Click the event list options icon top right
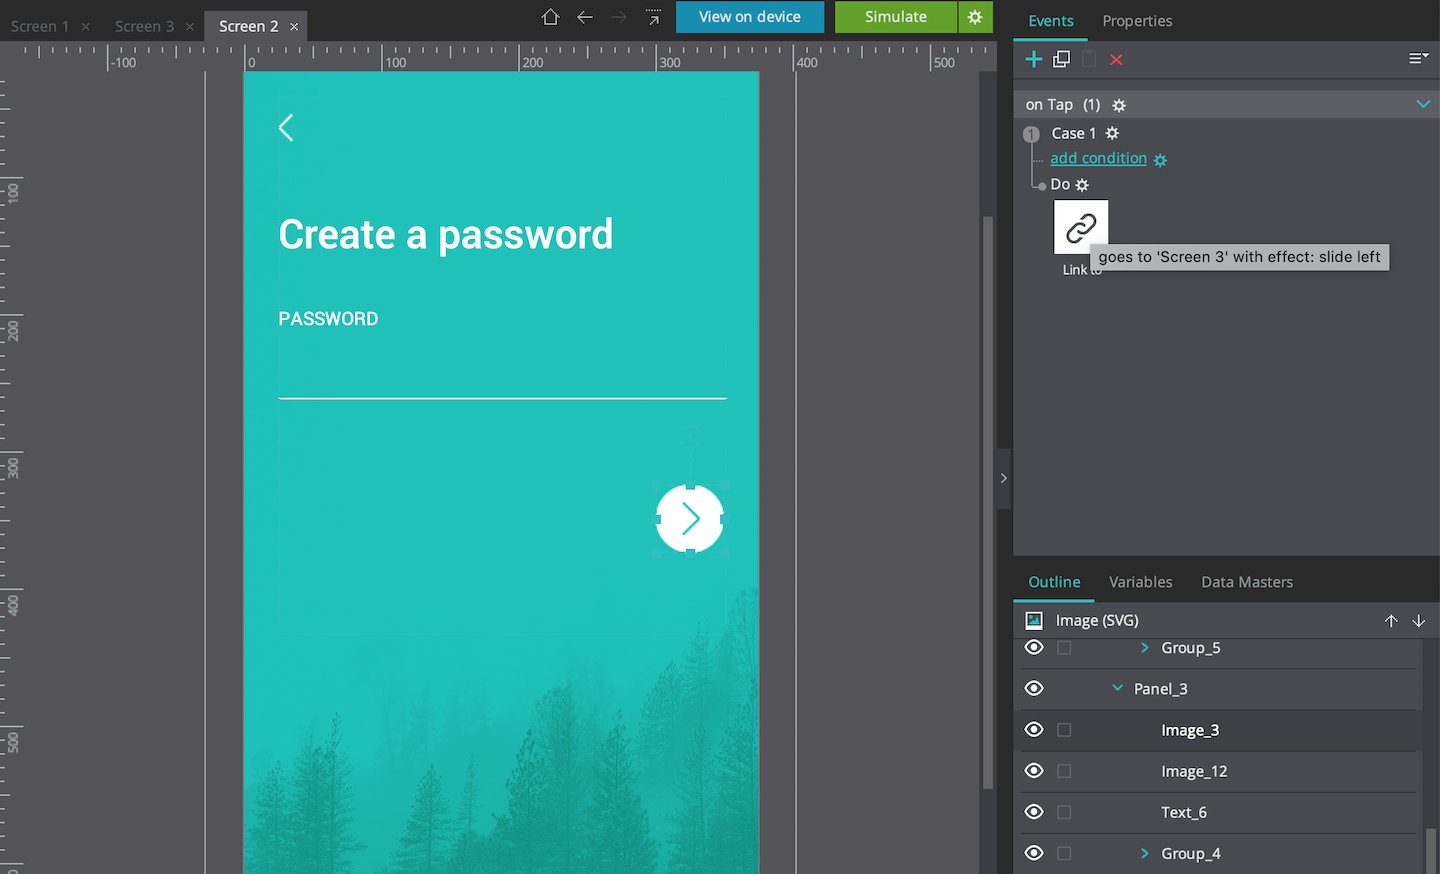Screen dimensions: 1440x874 coord(1418,58)
